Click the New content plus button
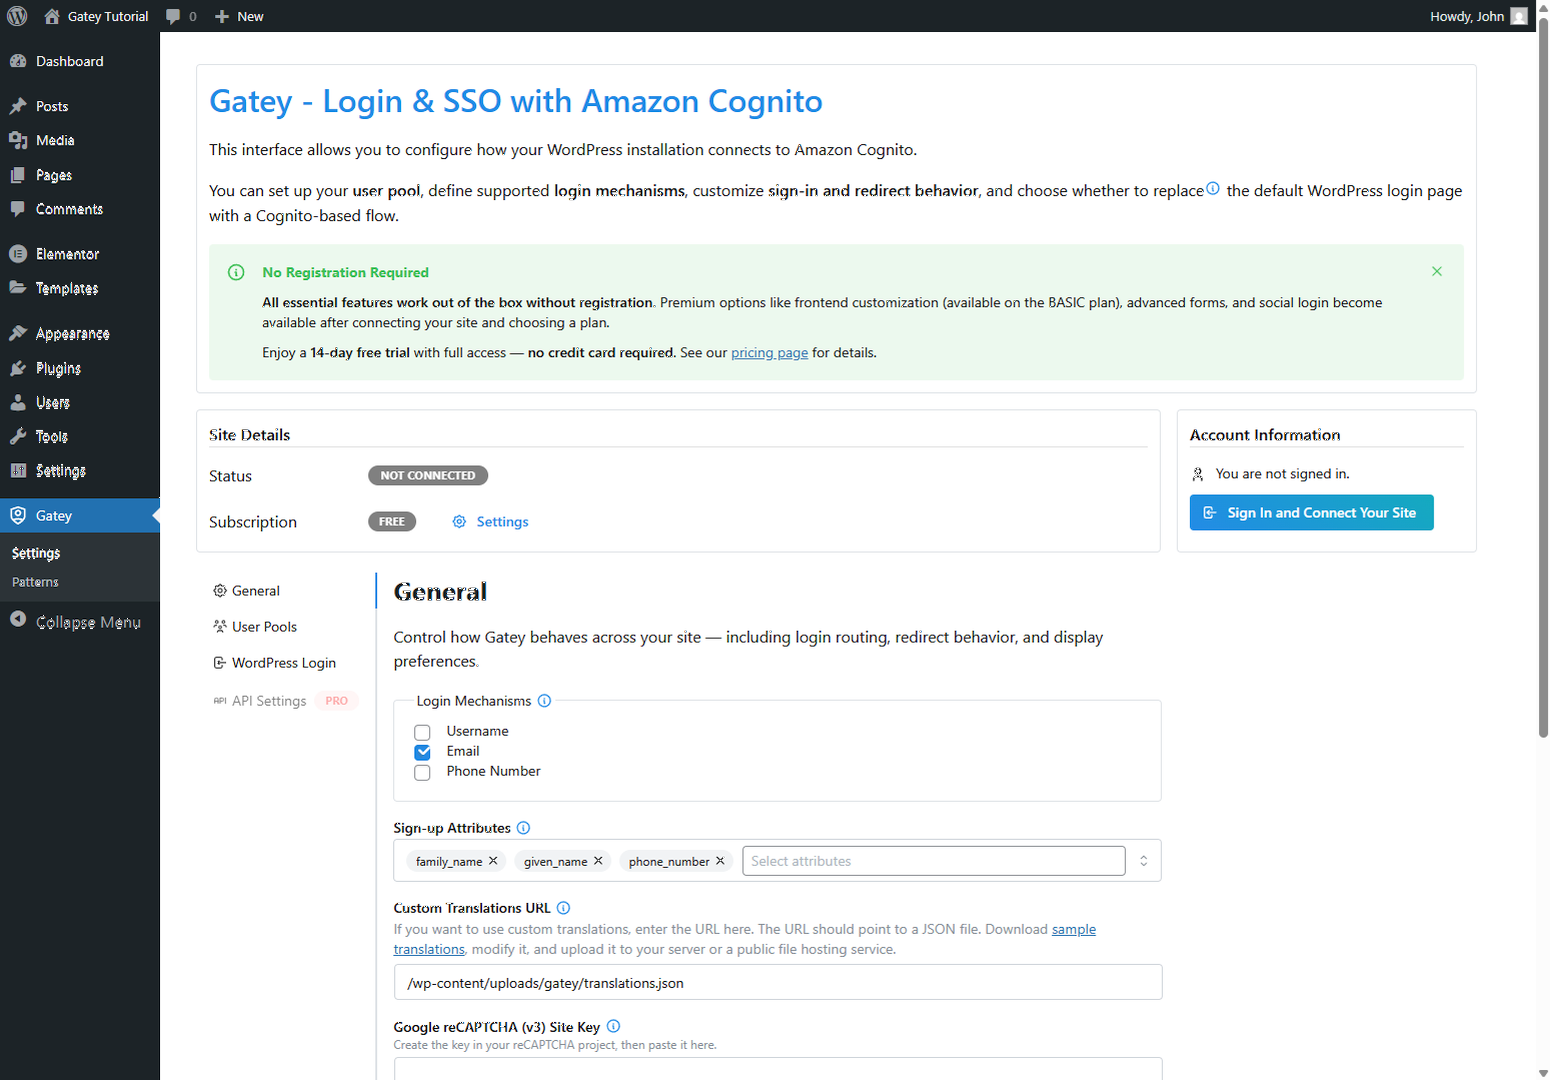 tap(239, 16)
